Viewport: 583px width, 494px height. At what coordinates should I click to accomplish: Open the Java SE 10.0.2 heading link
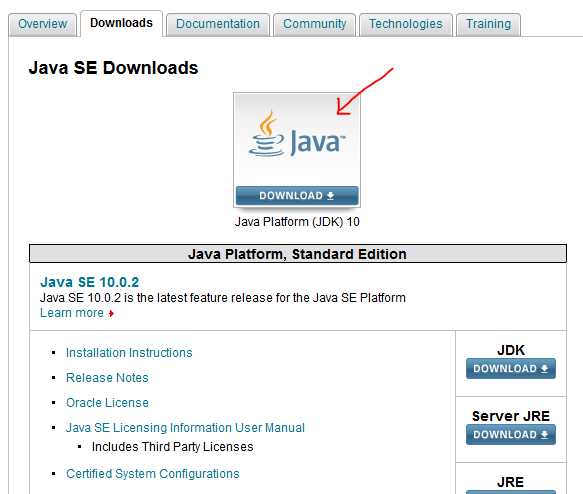click(90, 282)
